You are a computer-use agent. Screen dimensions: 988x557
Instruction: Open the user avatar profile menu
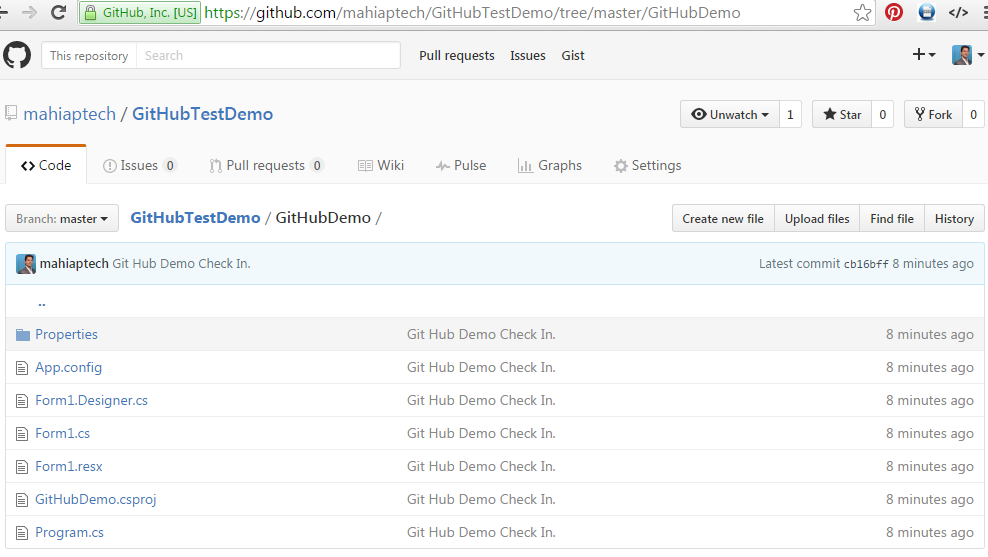coord(967,55)
